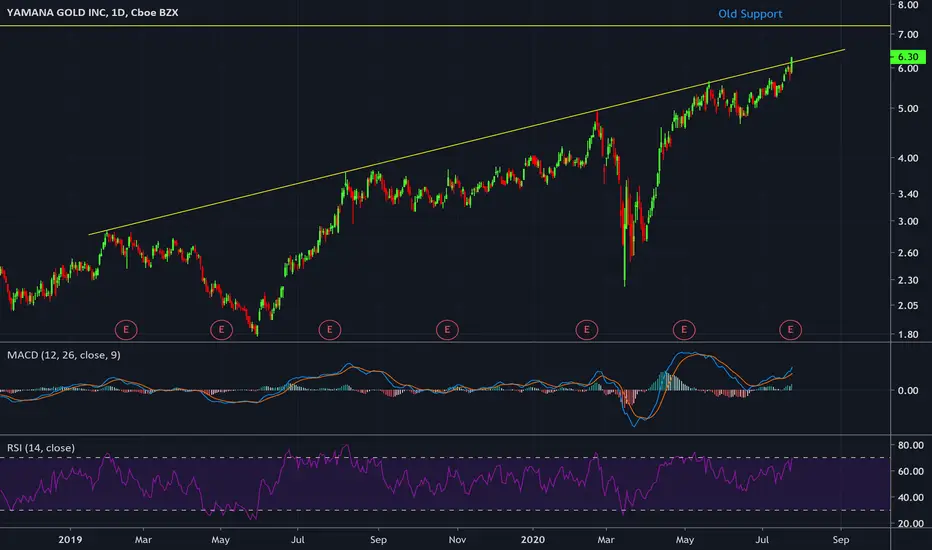Click the Sep label at far right of time axis
Screen dimensions: 932x550
tap(840, 540)
